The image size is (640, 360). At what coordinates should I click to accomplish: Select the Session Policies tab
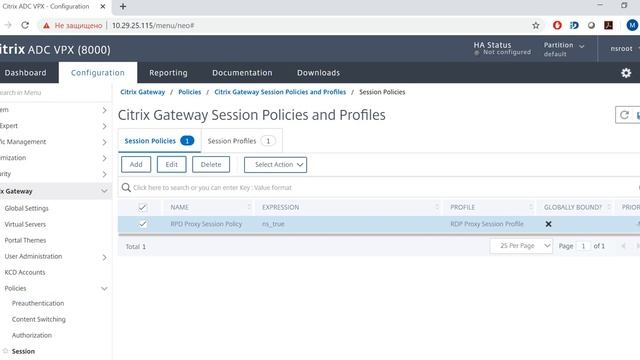159,141
